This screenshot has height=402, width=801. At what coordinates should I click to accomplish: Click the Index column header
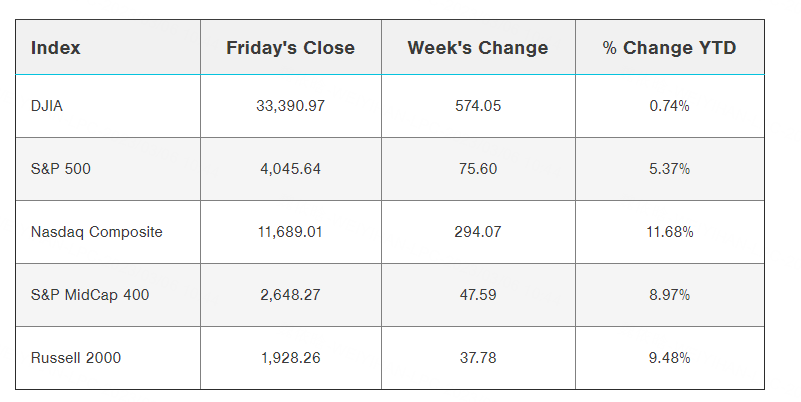point(56,48)
